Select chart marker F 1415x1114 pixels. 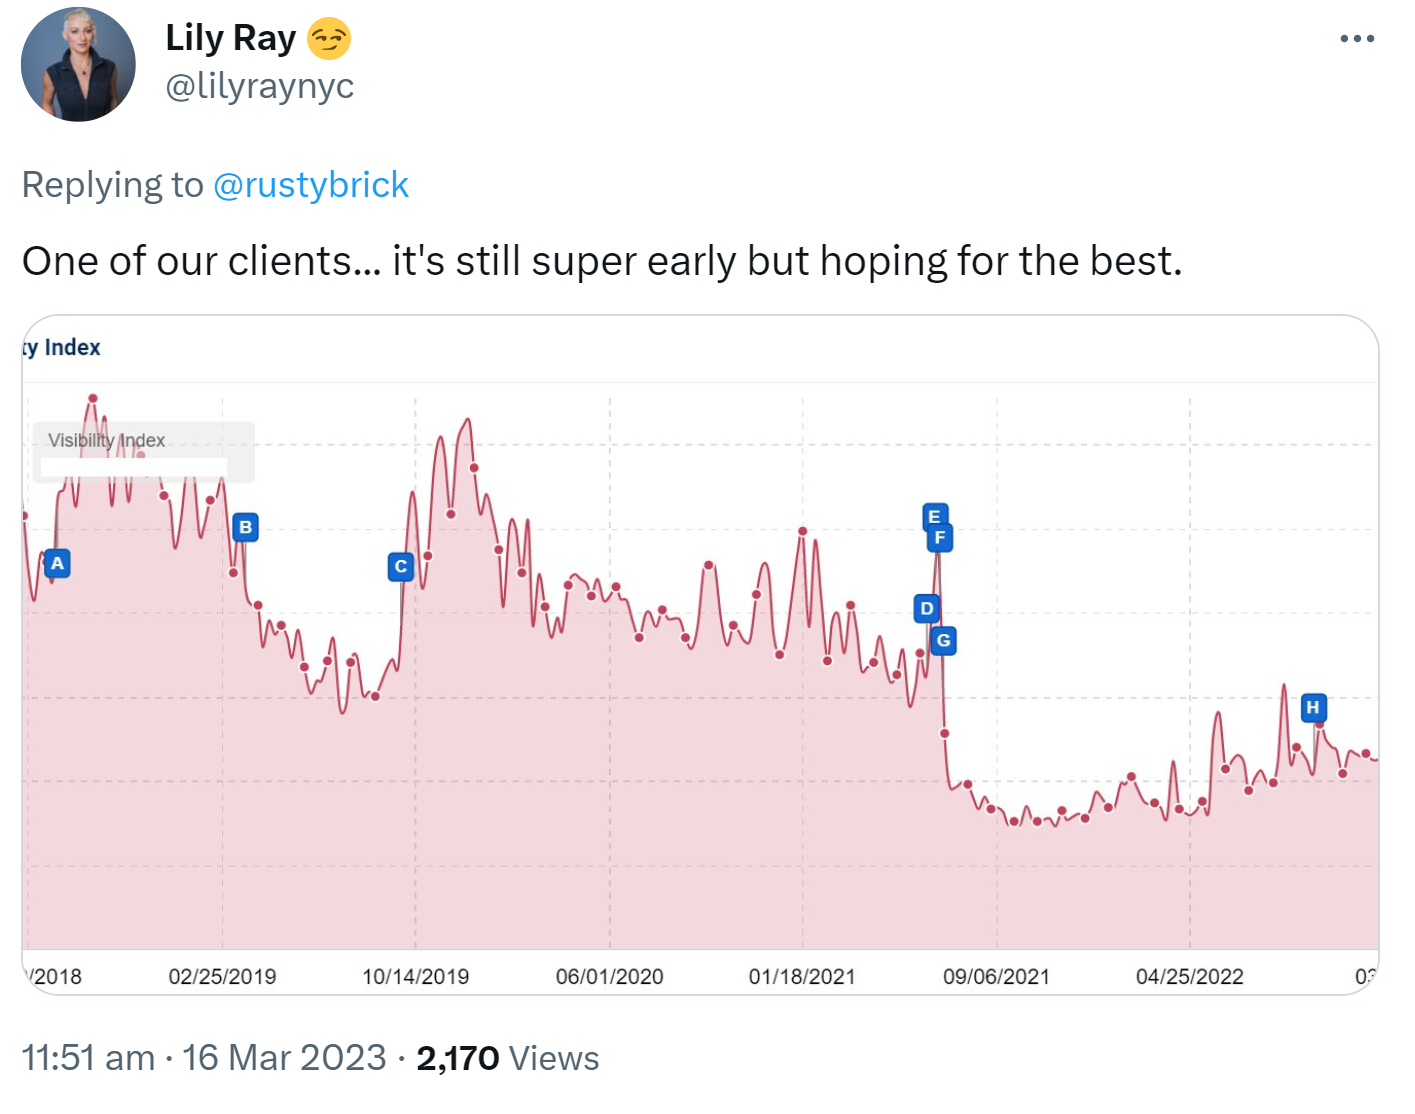pos(939,537)
